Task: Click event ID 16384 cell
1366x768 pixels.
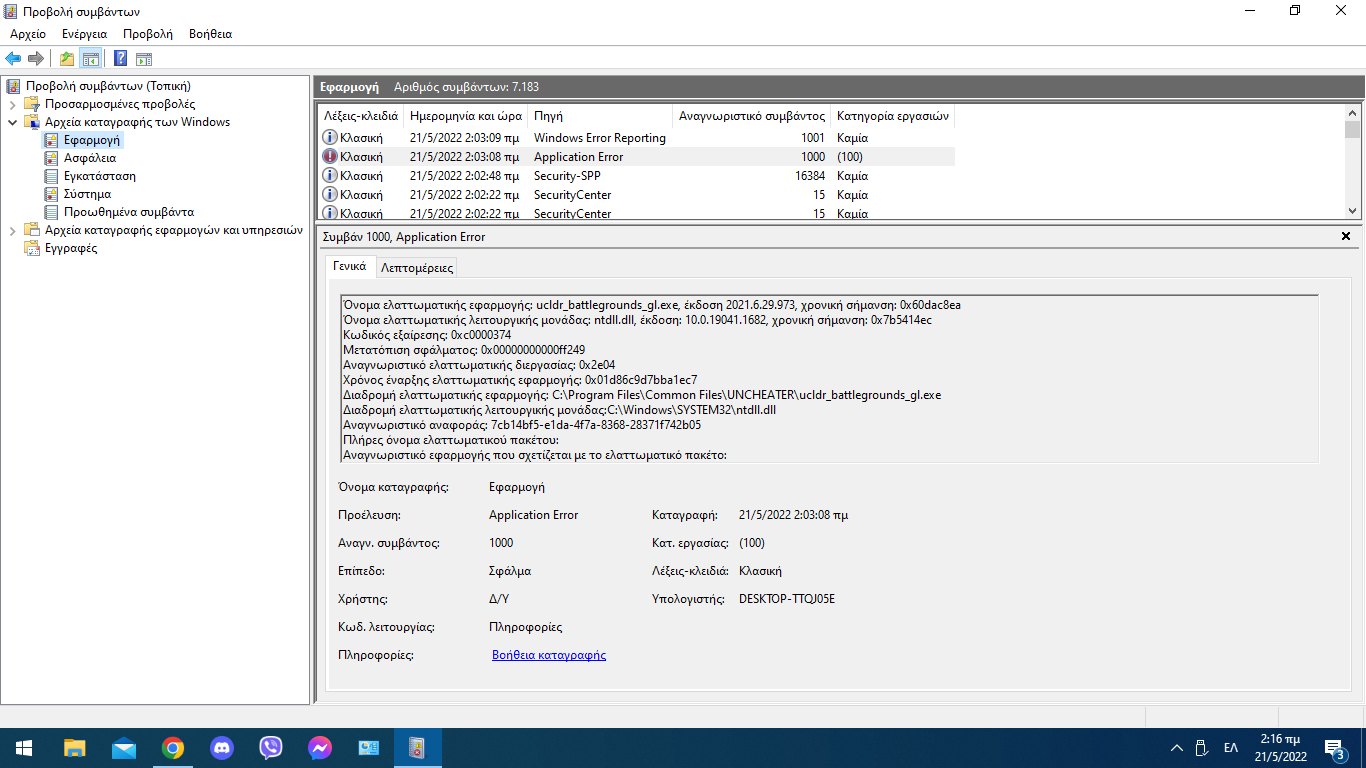Action: 810,176
